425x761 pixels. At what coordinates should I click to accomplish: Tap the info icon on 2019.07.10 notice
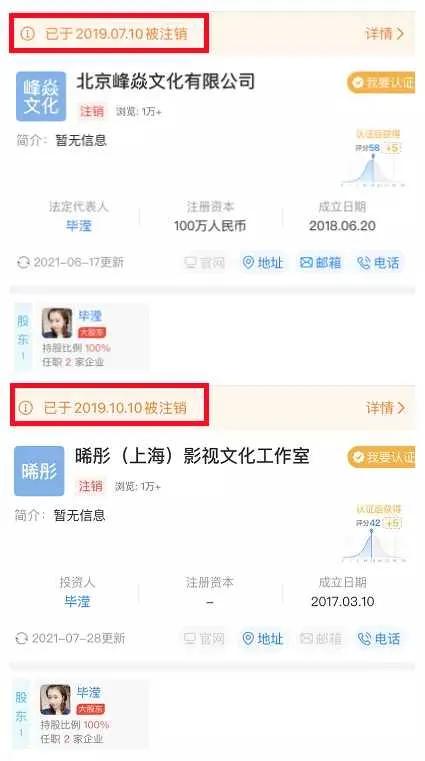(x=28, y=33)
